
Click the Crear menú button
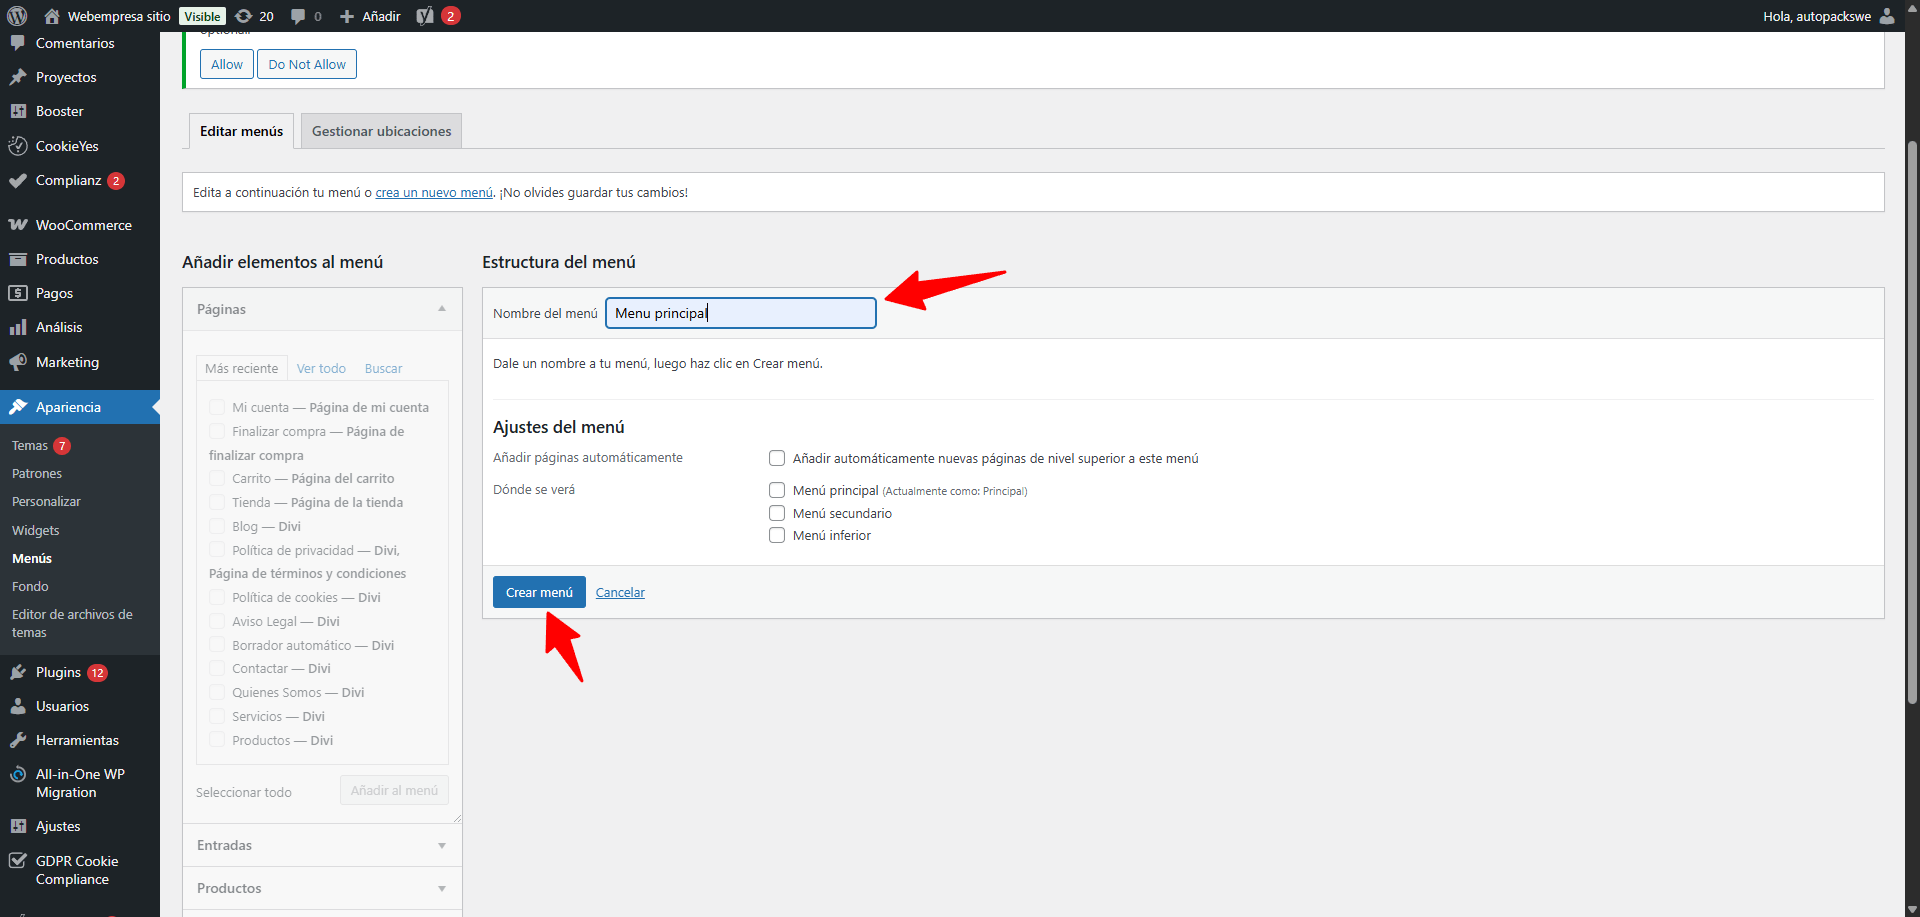[539, 592]
